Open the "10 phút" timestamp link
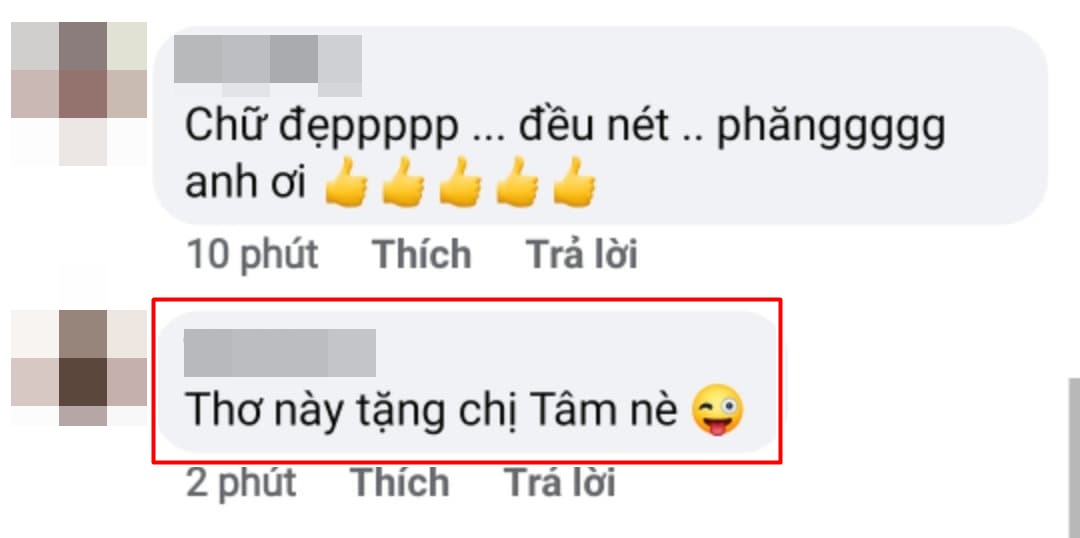 (x=252, y=255)
